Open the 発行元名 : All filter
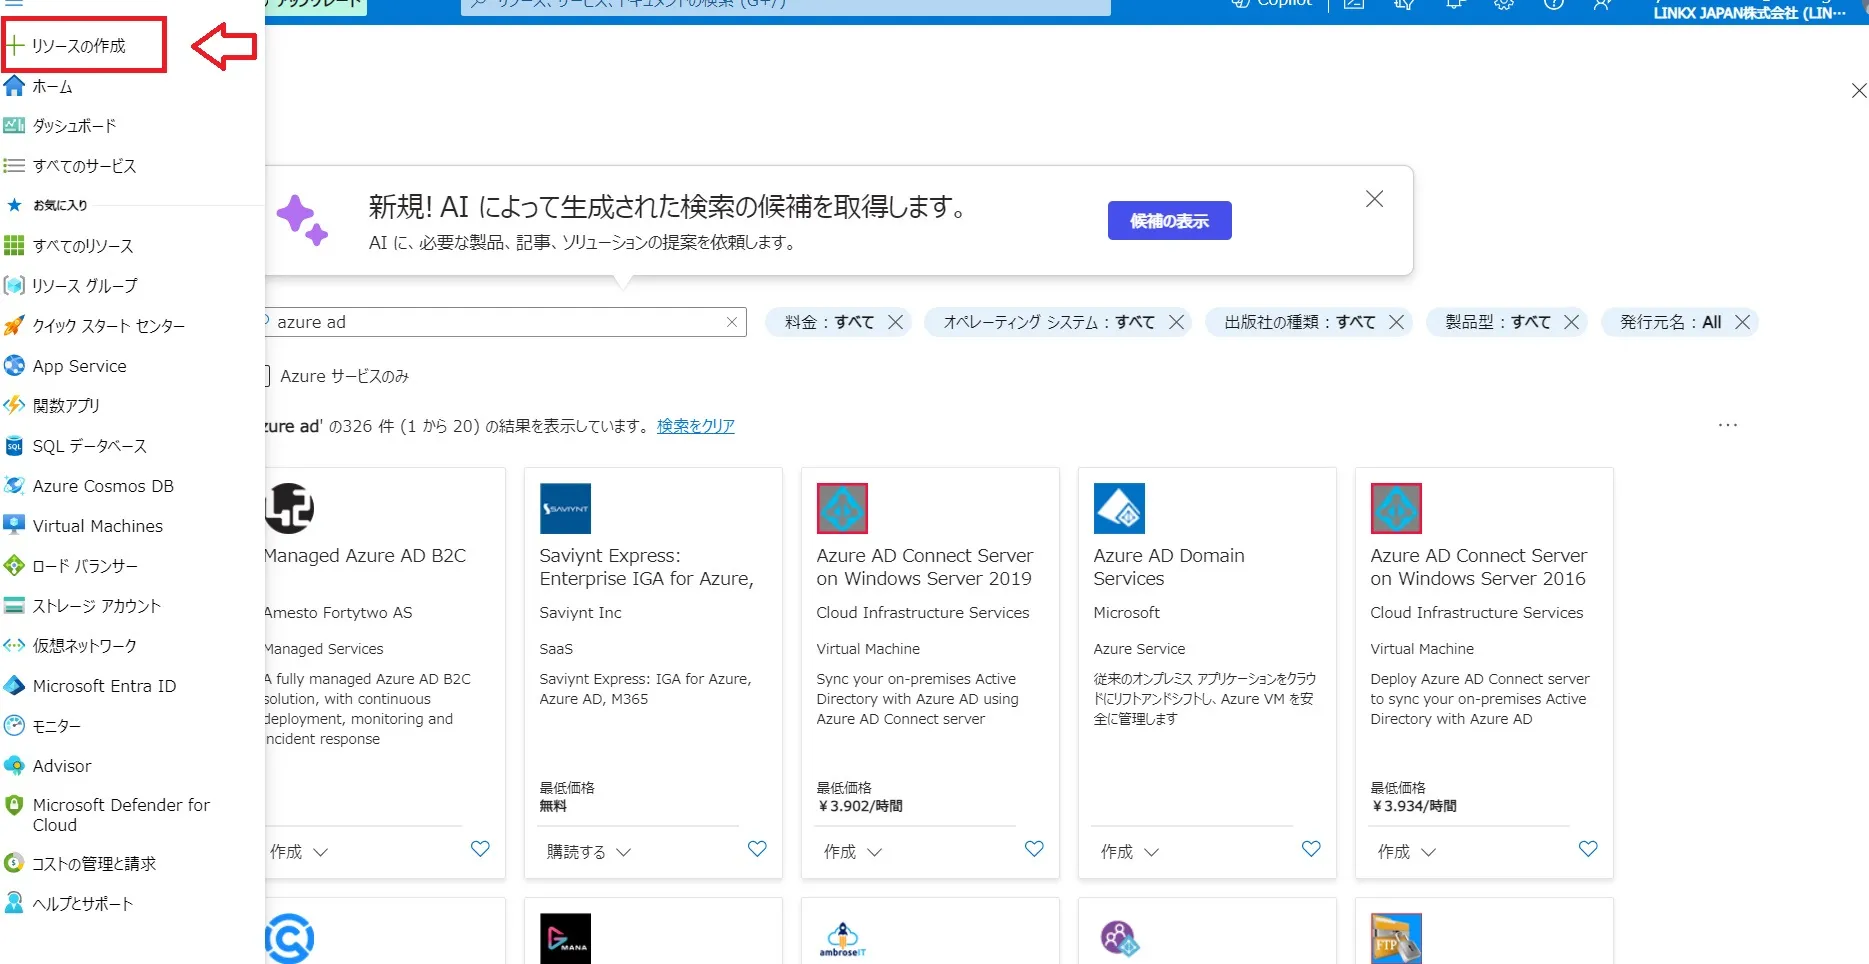Image resolution: width=1869 pixels, height=964 pixels. point(1671,322)
